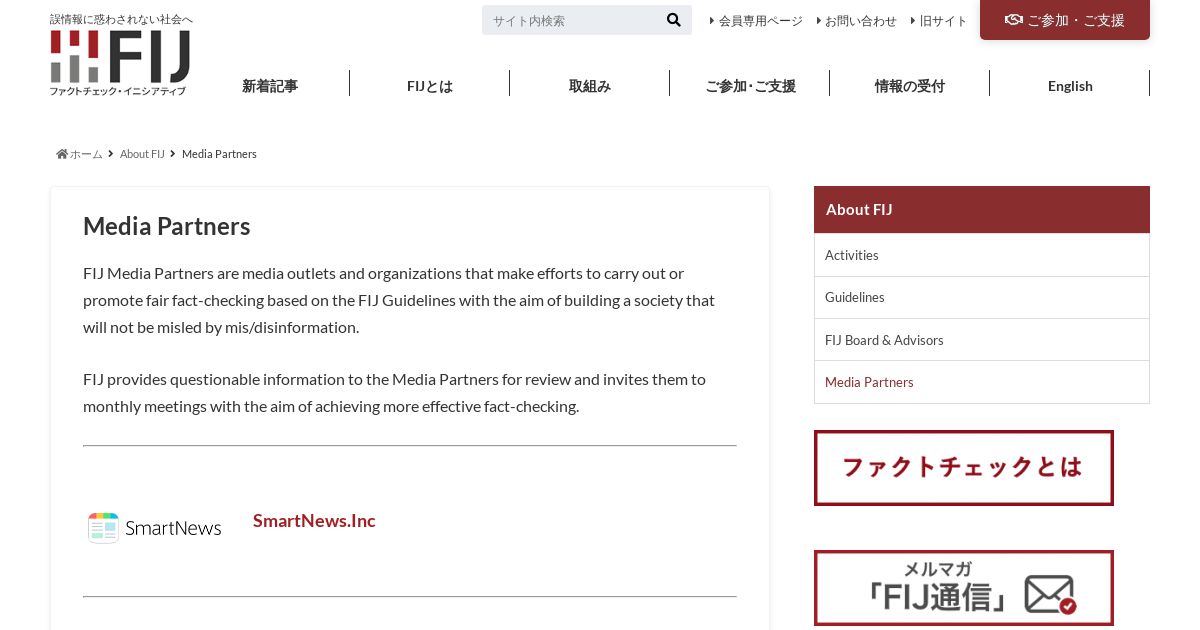This screenshot has height=630, width=1200.
Task: Click the SmartNews logo image
Action: point(154,528)
